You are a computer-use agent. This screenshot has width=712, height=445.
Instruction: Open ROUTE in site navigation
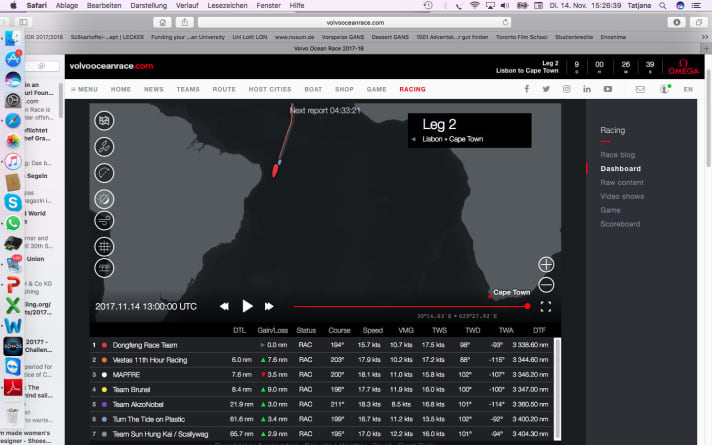click(x=224, y=89)
